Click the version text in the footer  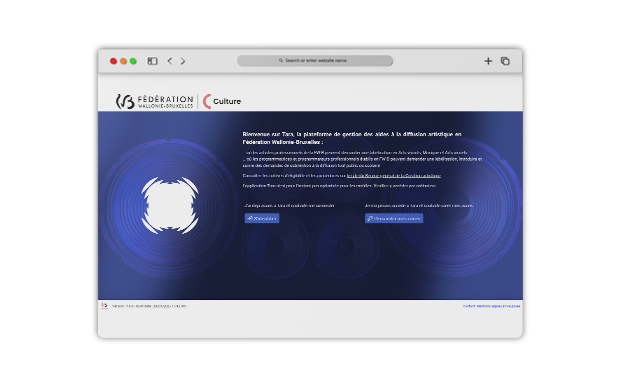[x=149, y=306]
